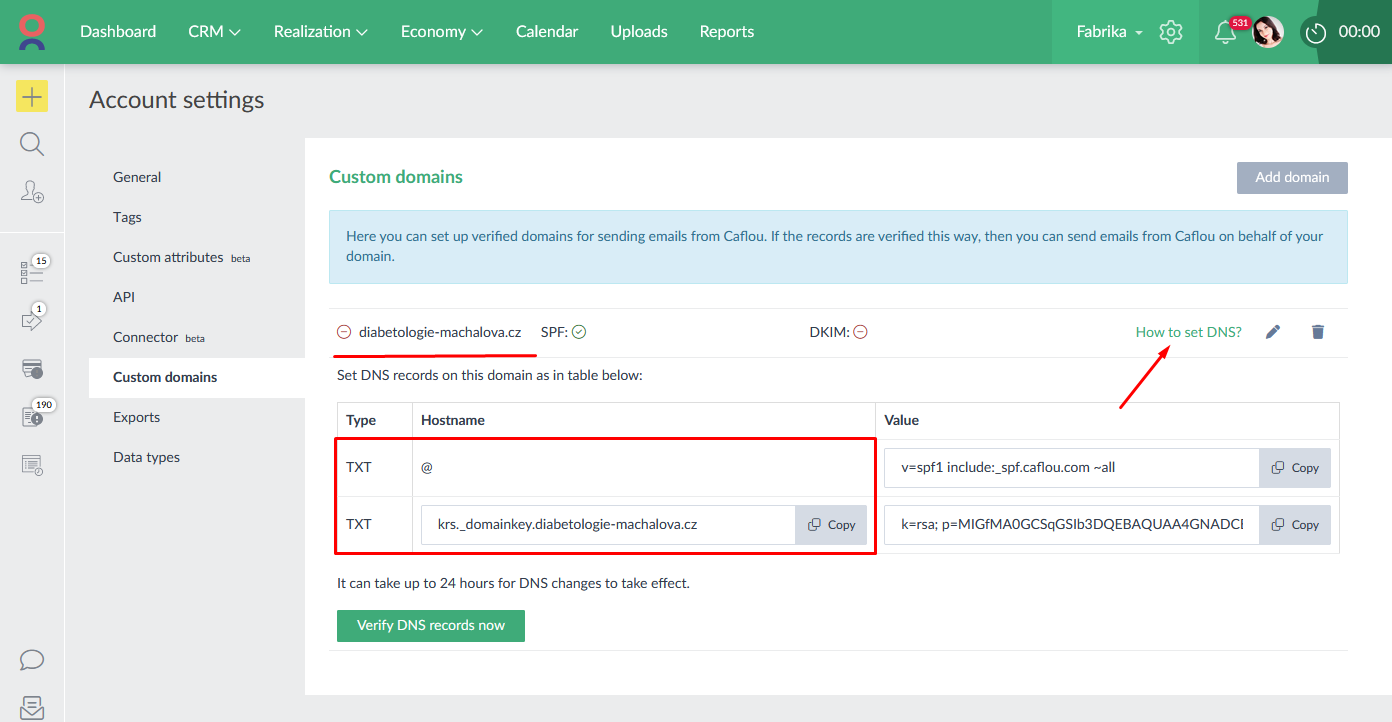Edit domain using the pencil icon

pyautogui.click(x=1273, y=332)
